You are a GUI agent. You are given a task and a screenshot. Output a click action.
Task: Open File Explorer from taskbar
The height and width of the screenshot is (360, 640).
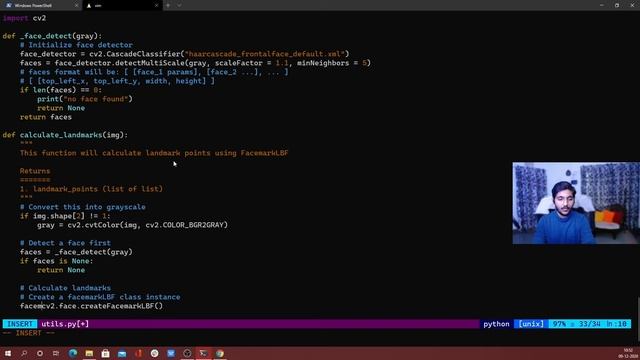[x=89, y=353]
